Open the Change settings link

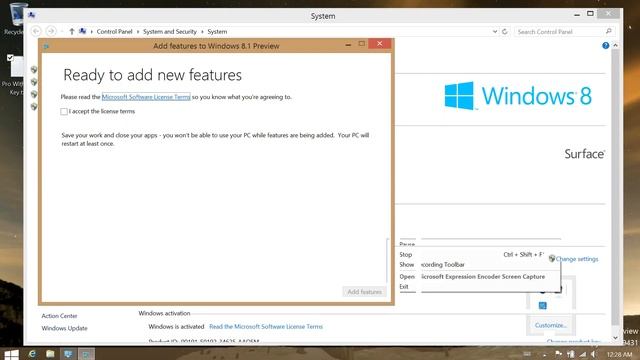tap(577, 259)
